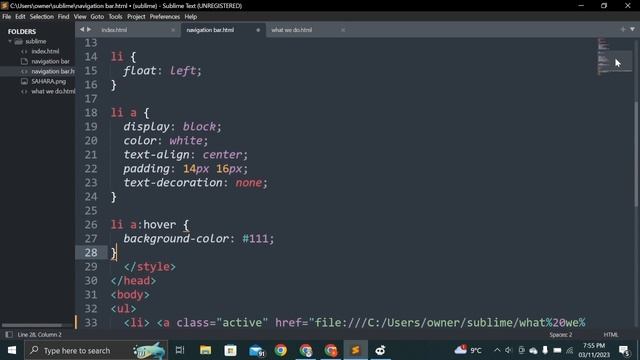This screenshot has width=640, height=360.
Task: Switch to the index.html tab
Action: [114, 30]
